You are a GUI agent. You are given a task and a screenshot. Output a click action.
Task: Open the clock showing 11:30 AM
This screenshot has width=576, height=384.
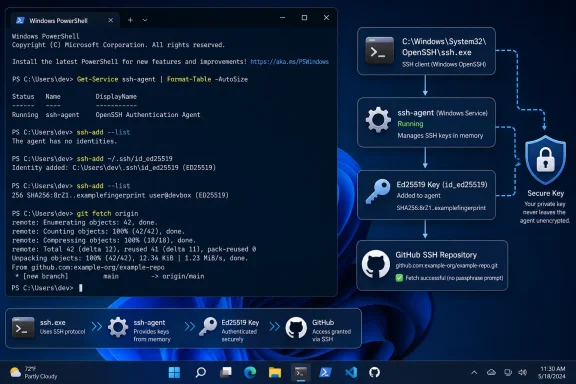552,373
